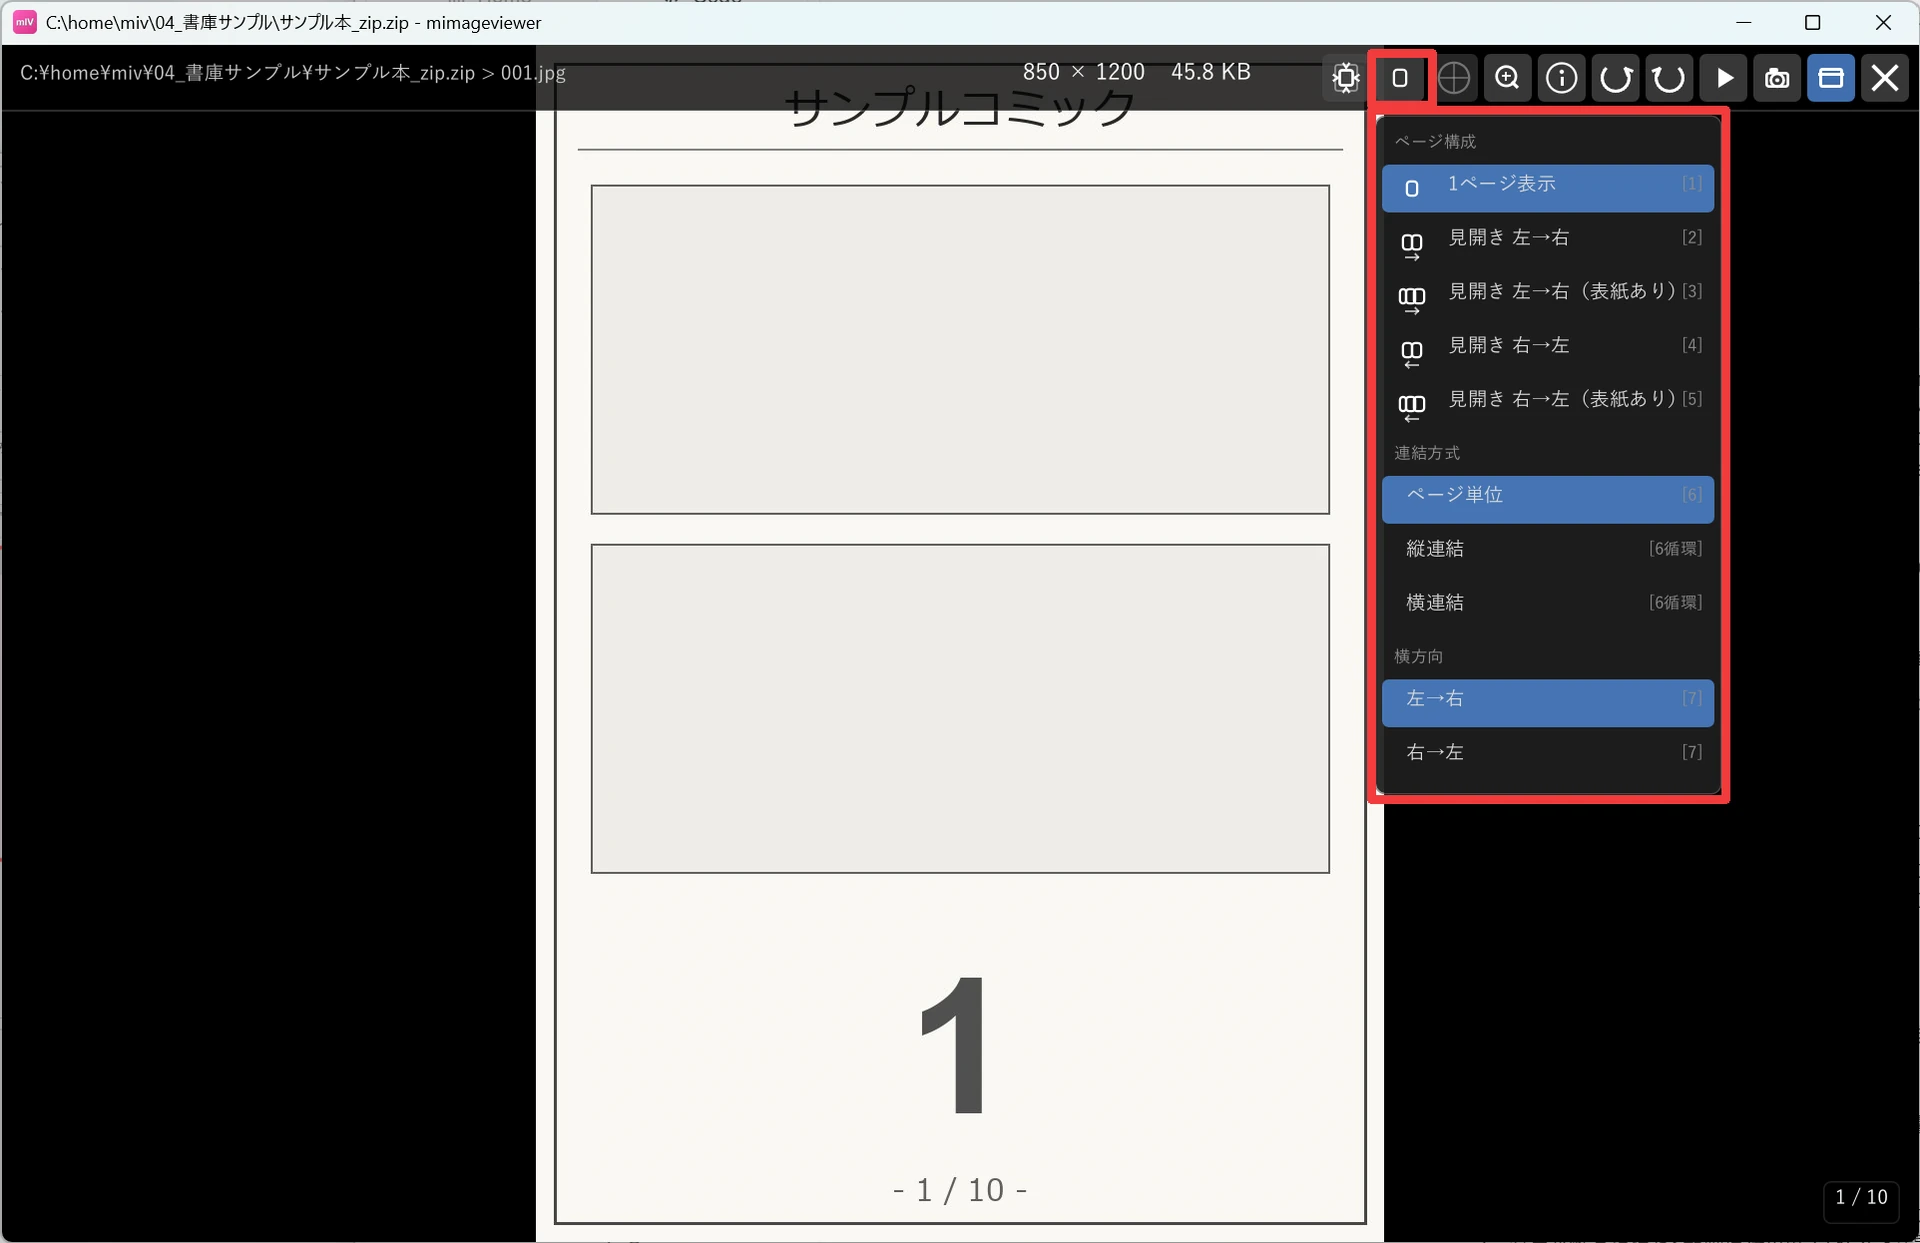Select 見開き 左→右（表紙あり） option

(1547, 295)
